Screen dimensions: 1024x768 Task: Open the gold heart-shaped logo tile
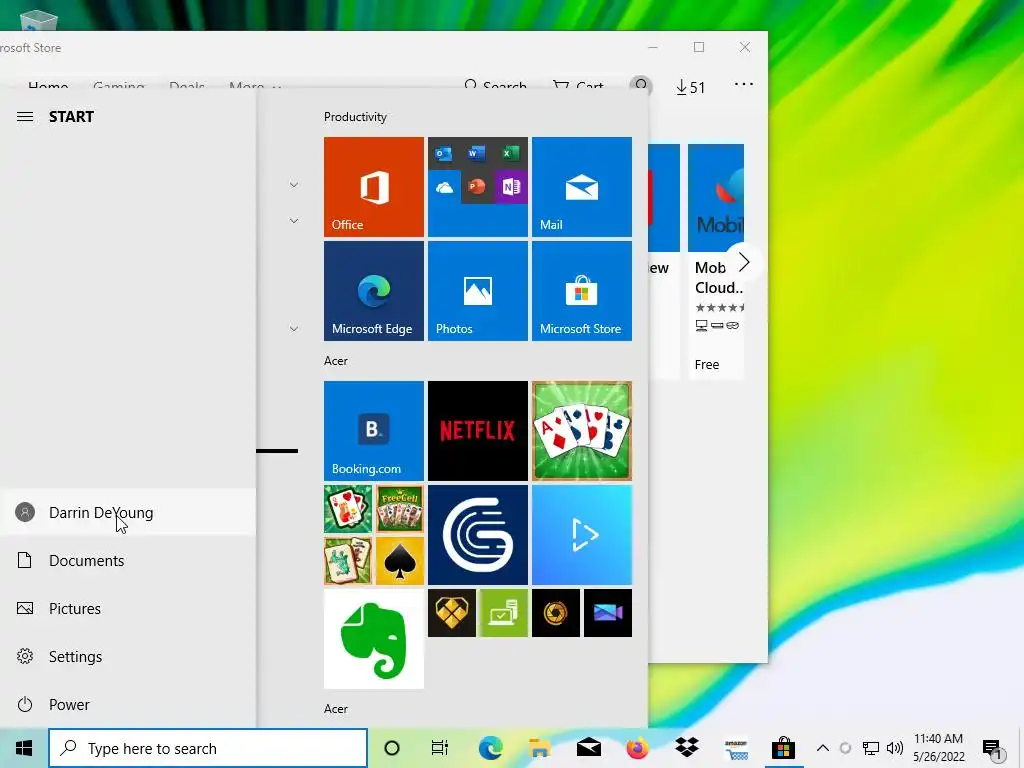click(452, 613)
